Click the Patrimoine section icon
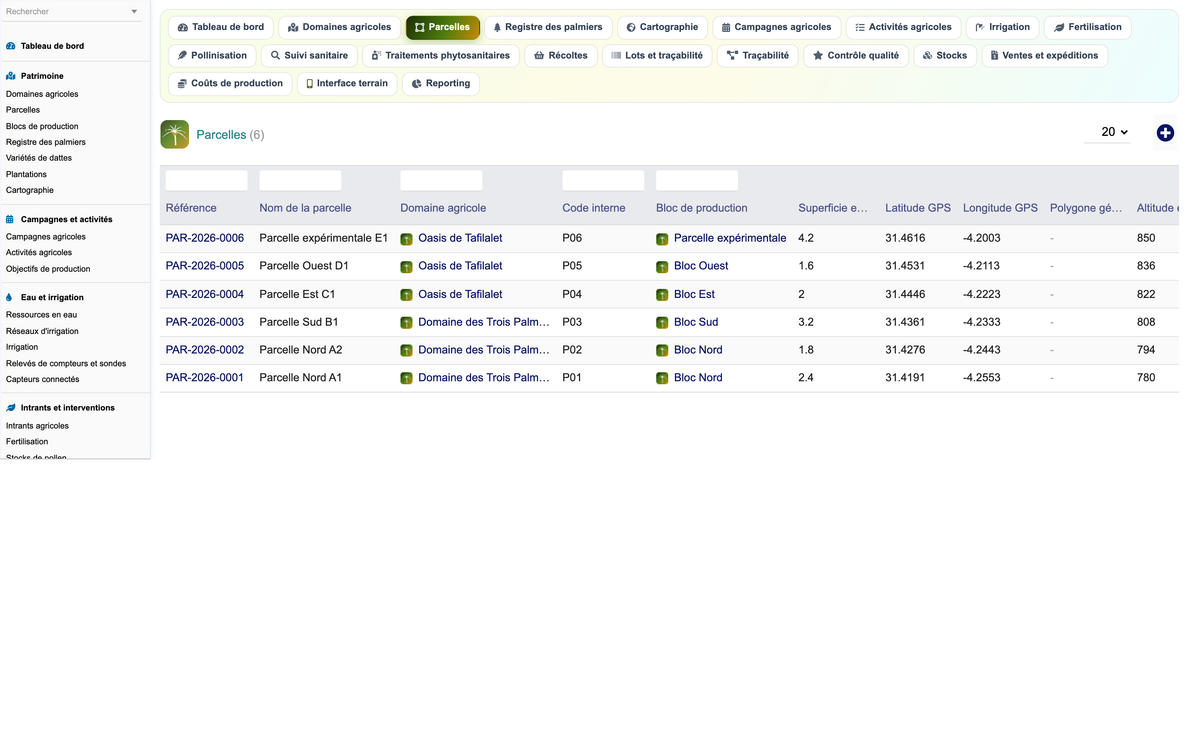 (11, 76)
